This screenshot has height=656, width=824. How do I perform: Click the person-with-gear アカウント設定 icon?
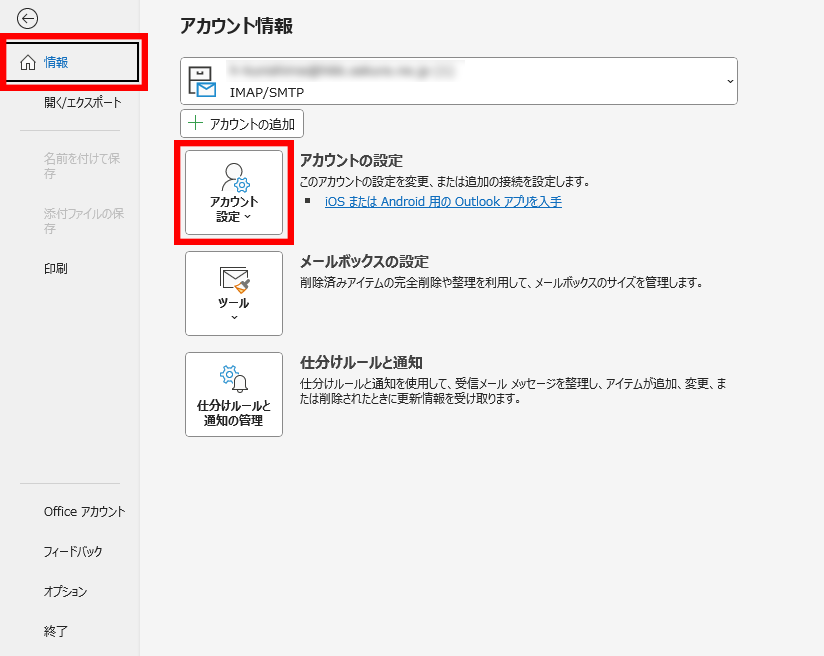[234, 178]
